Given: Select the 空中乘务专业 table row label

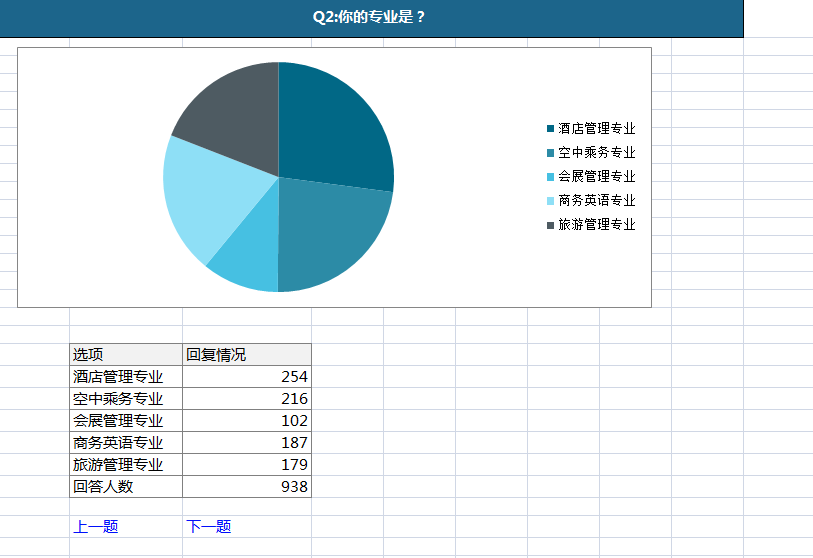Looking at the screenshot, I should point(126,399).
